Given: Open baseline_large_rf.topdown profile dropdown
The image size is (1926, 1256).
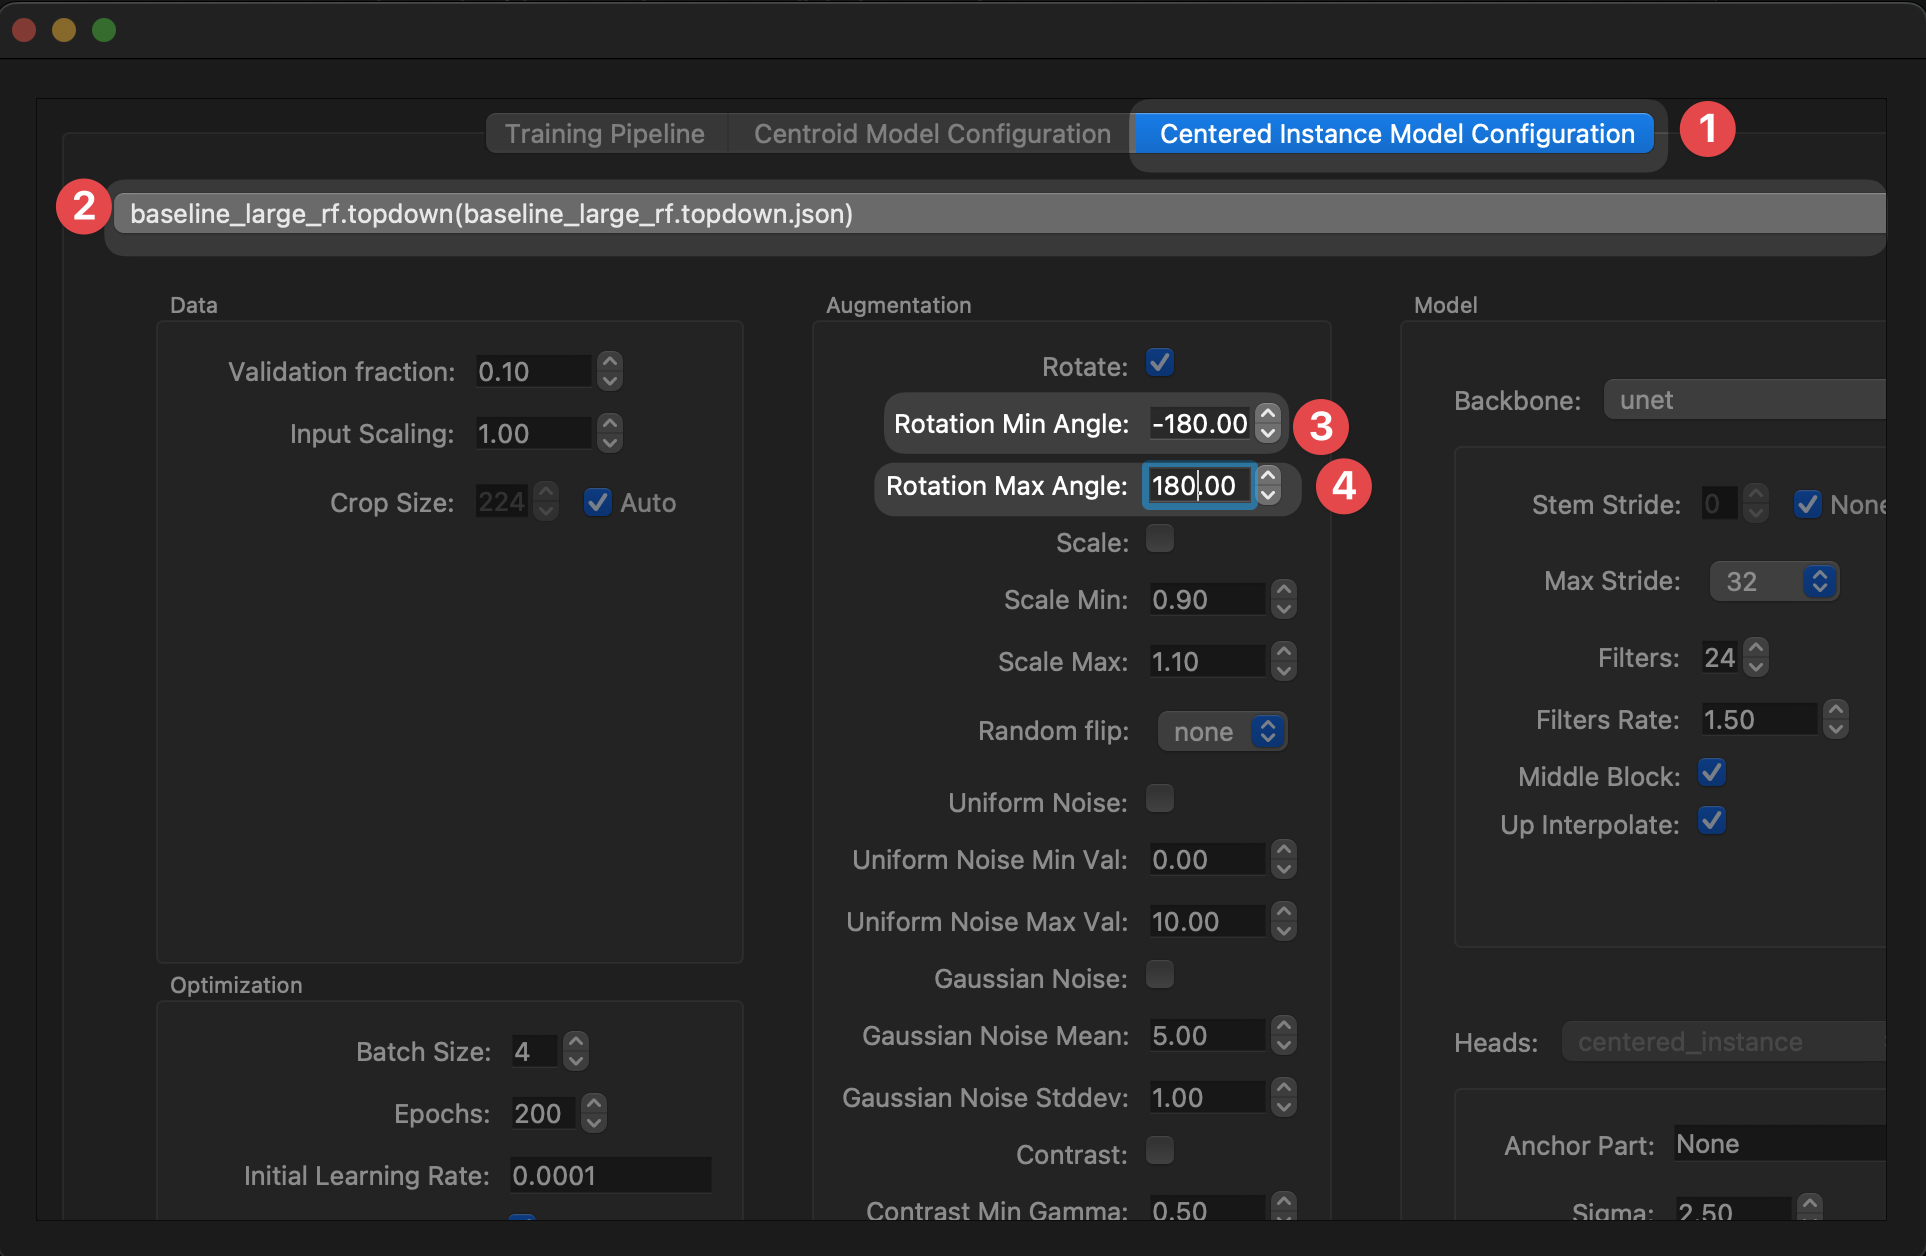Looking at the screenshot, I should [1000, 214].
